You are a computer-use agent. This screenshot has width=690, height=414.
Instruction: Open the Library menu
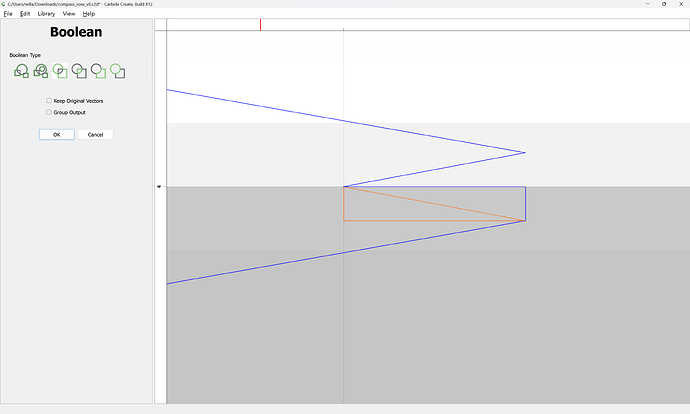46,14
